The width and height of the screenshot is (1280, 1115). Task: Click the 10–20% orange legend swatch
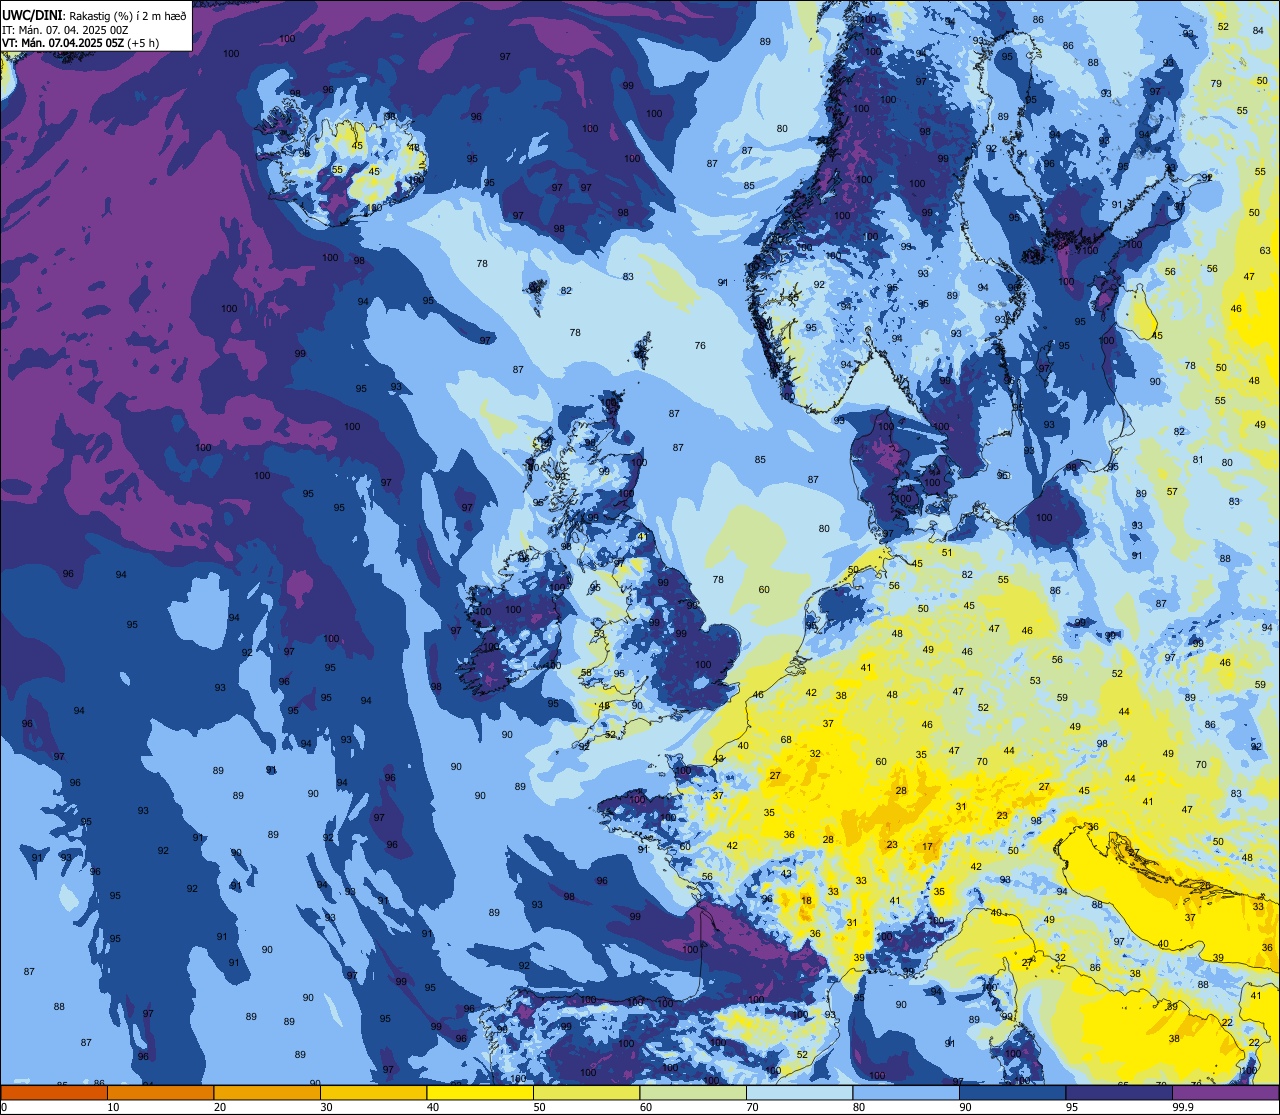point(160,1092)
